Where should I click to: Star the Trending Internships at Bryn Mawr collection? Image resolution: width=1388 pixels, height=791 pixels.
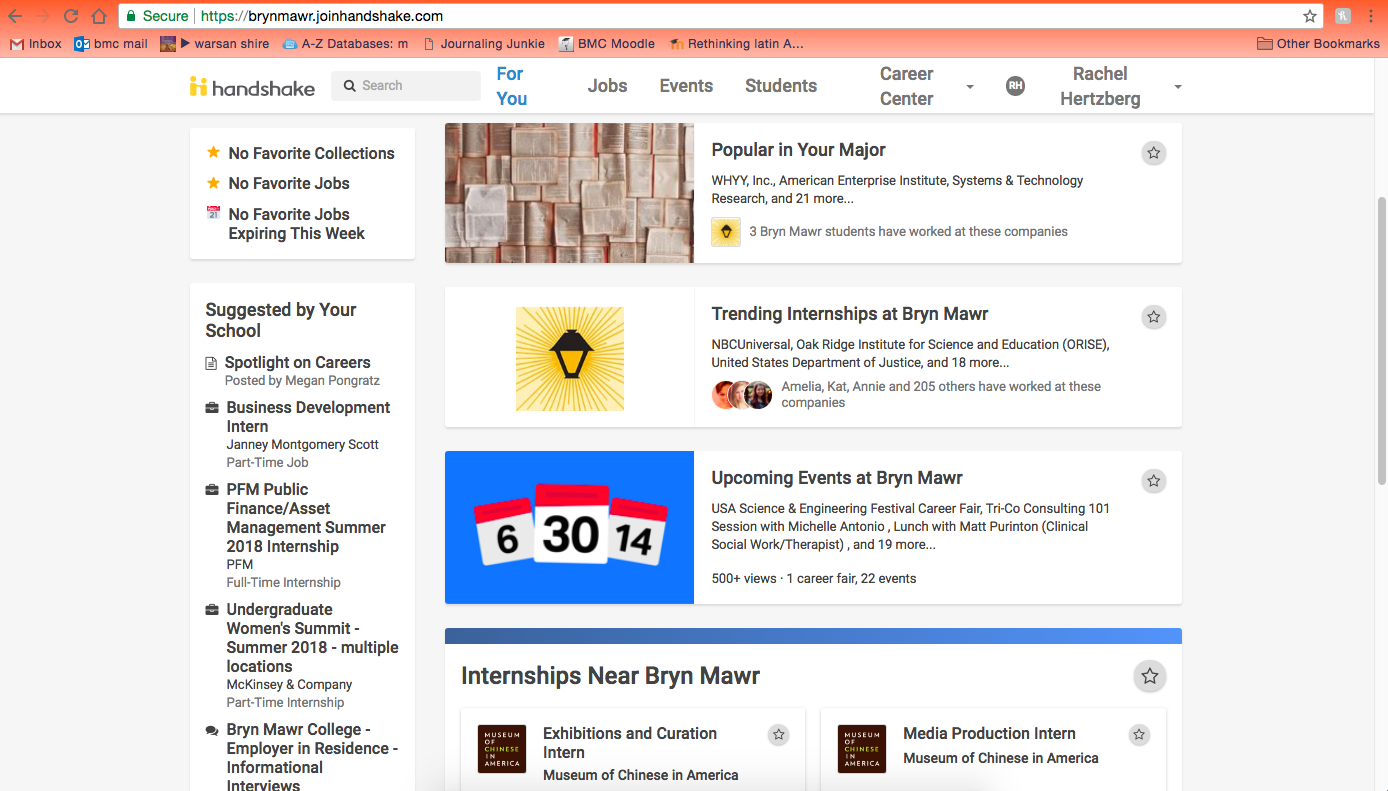(x=1153, y=317)
